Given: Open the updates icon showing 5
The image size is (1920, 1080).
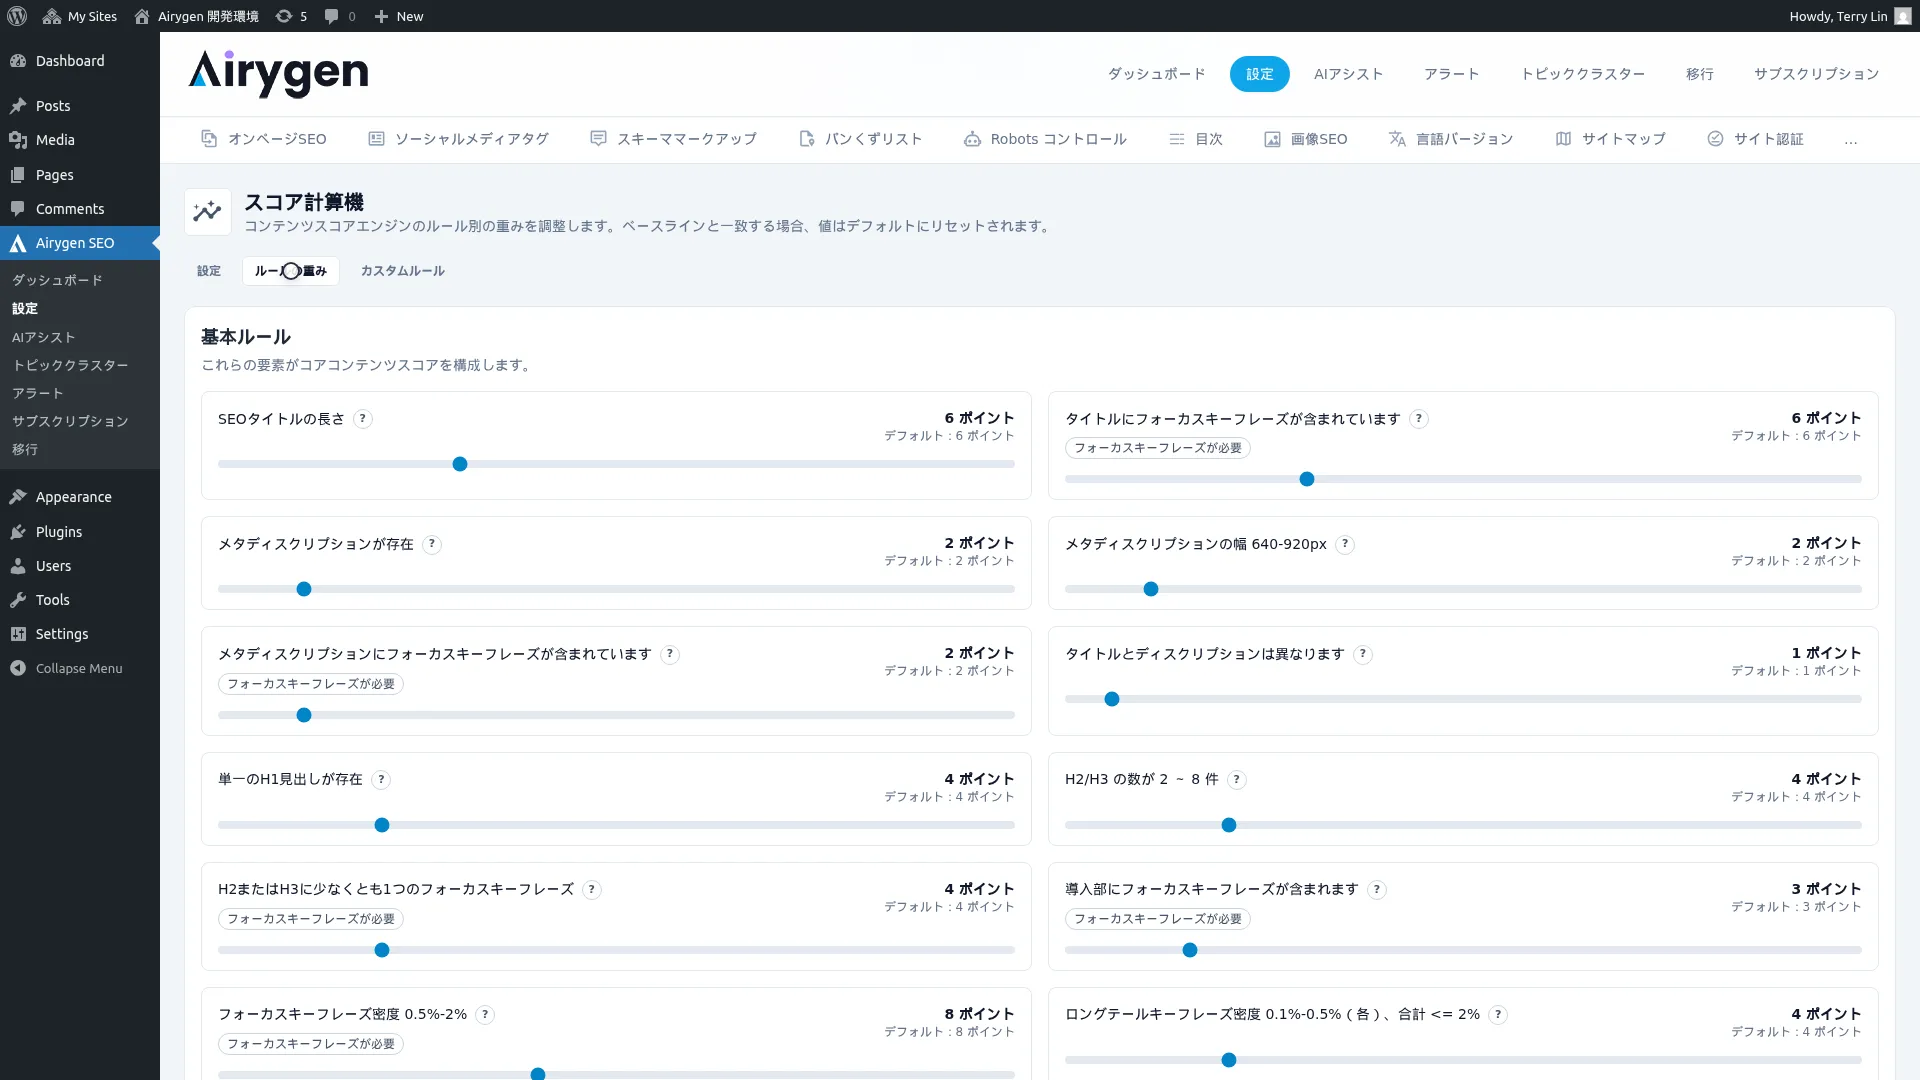Looking at the screenshot, I should tap(291, 16).
